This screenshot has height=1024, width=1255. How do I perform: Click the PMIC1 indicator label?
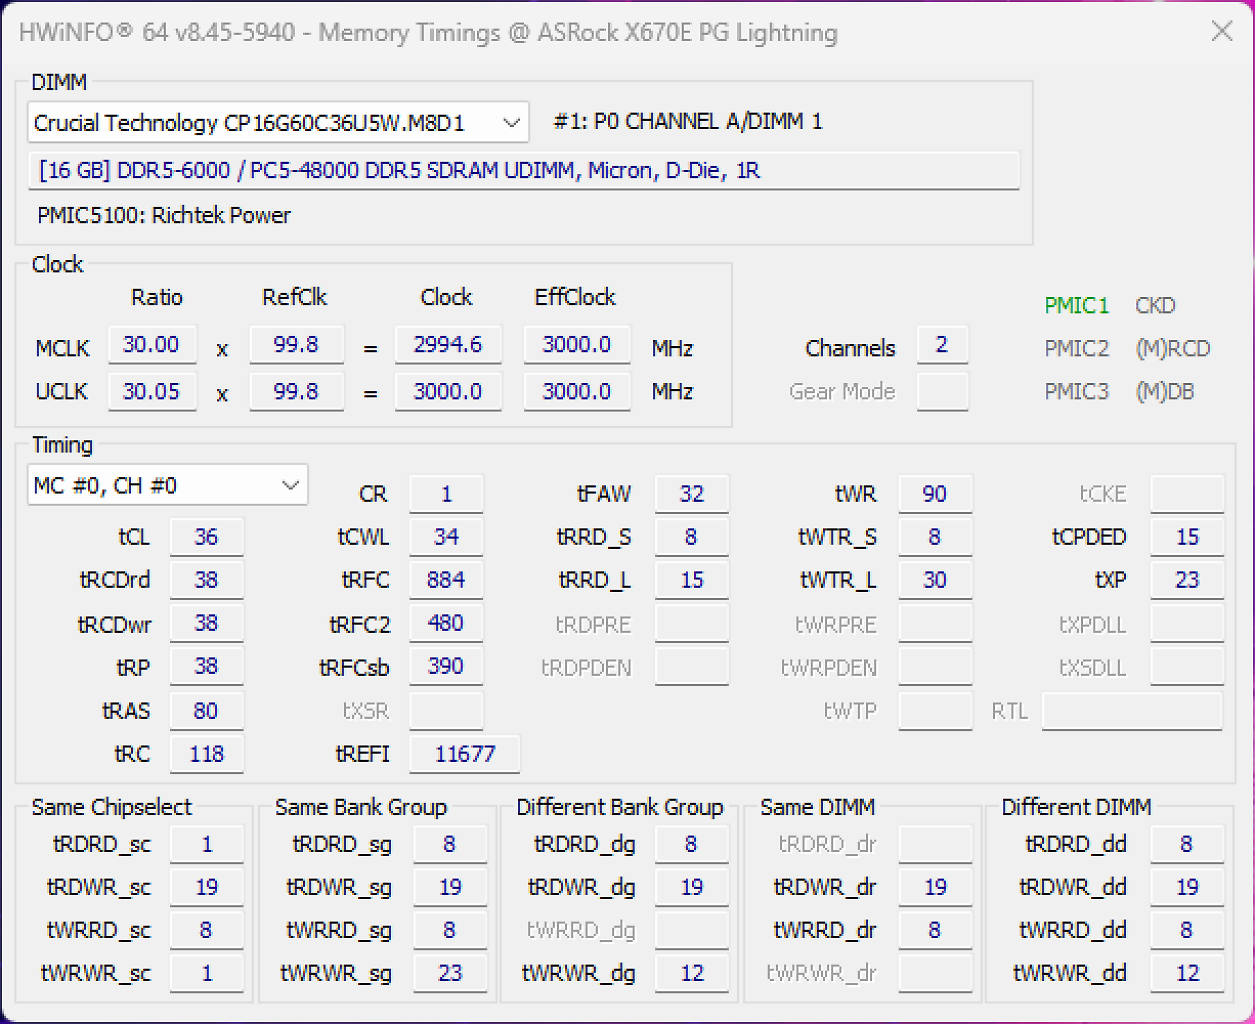tap(1077, 306)
